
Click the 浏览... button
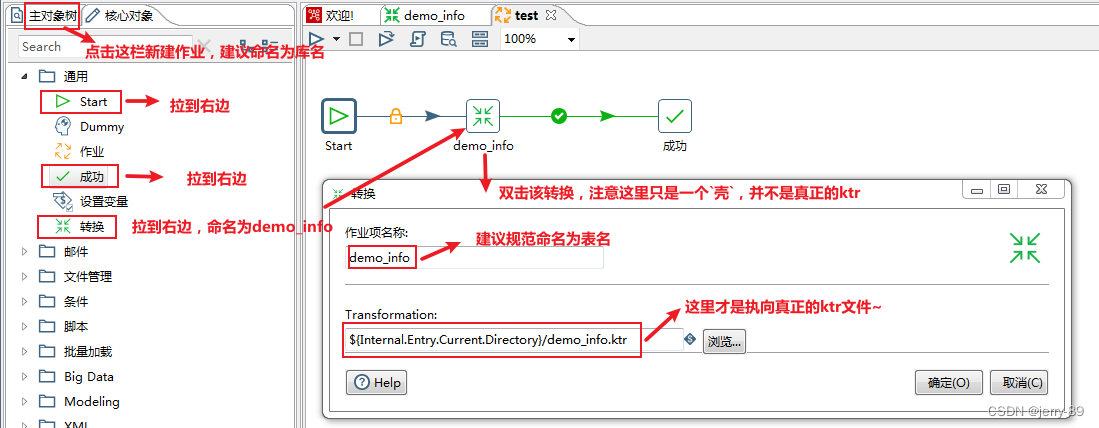coord(724,342)
